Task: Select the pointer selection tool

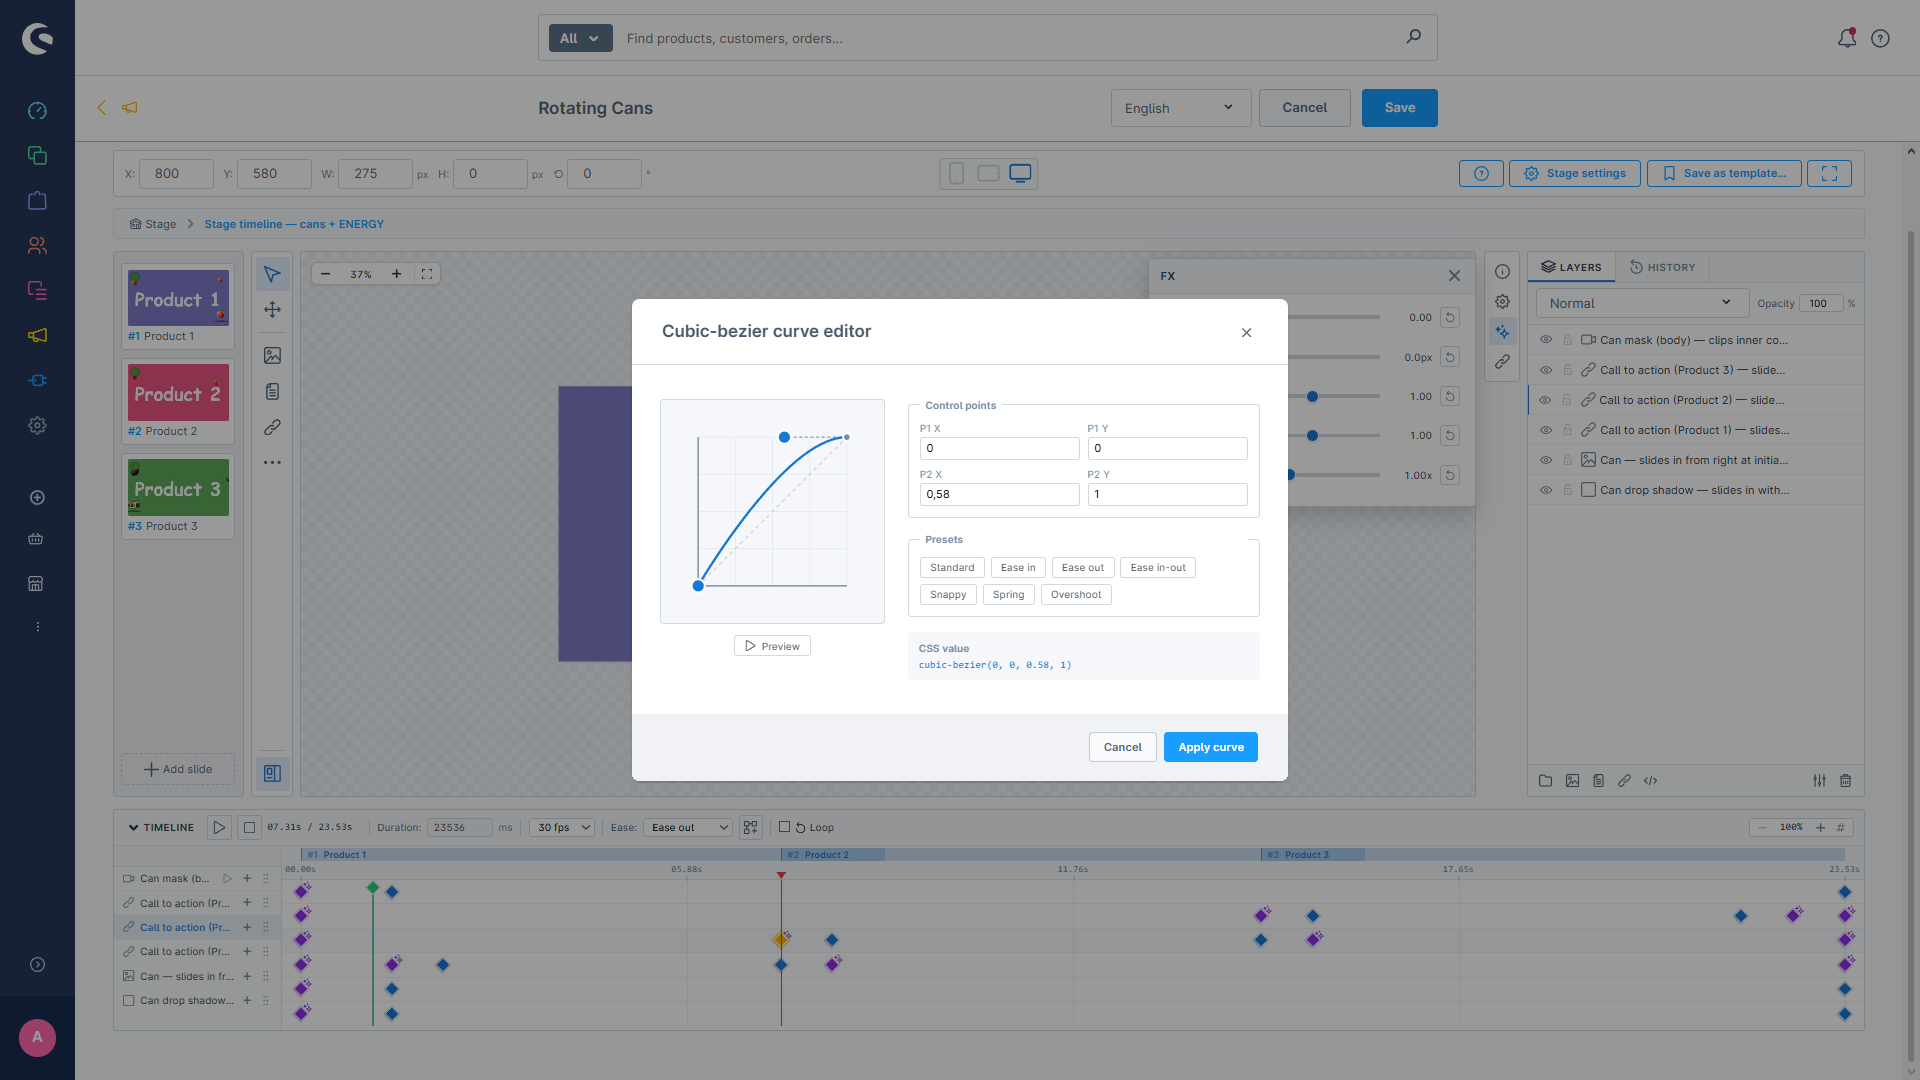Action: (x=272, y=274)
